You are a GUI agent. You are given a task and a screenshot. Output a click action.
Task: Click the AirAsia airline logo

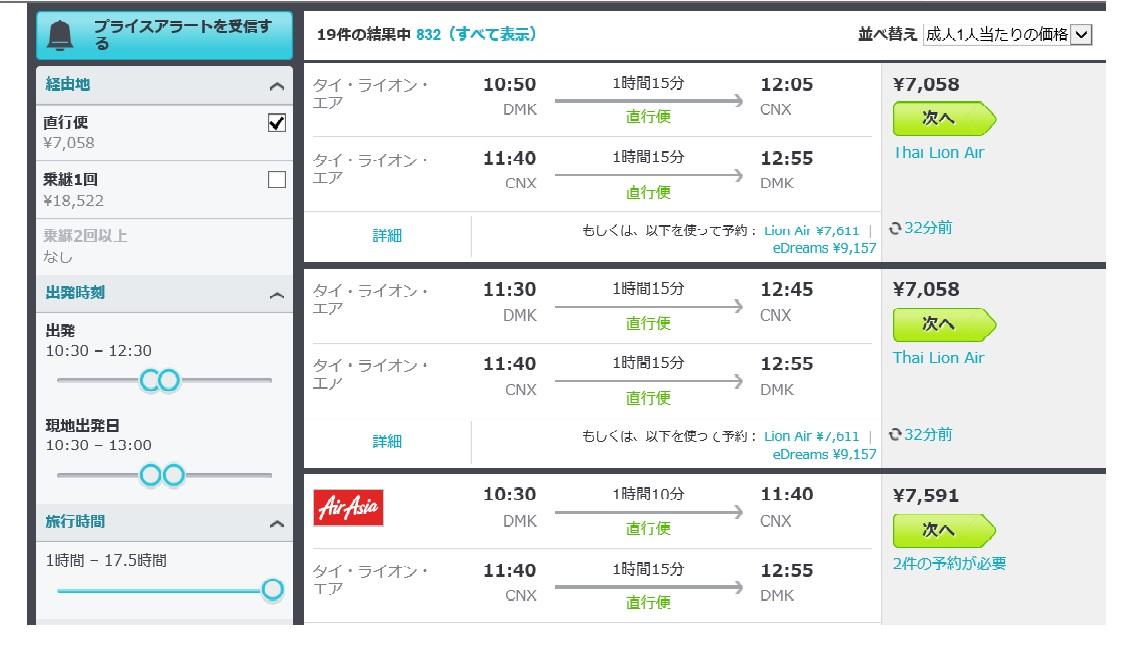click(x=348, y=508)
